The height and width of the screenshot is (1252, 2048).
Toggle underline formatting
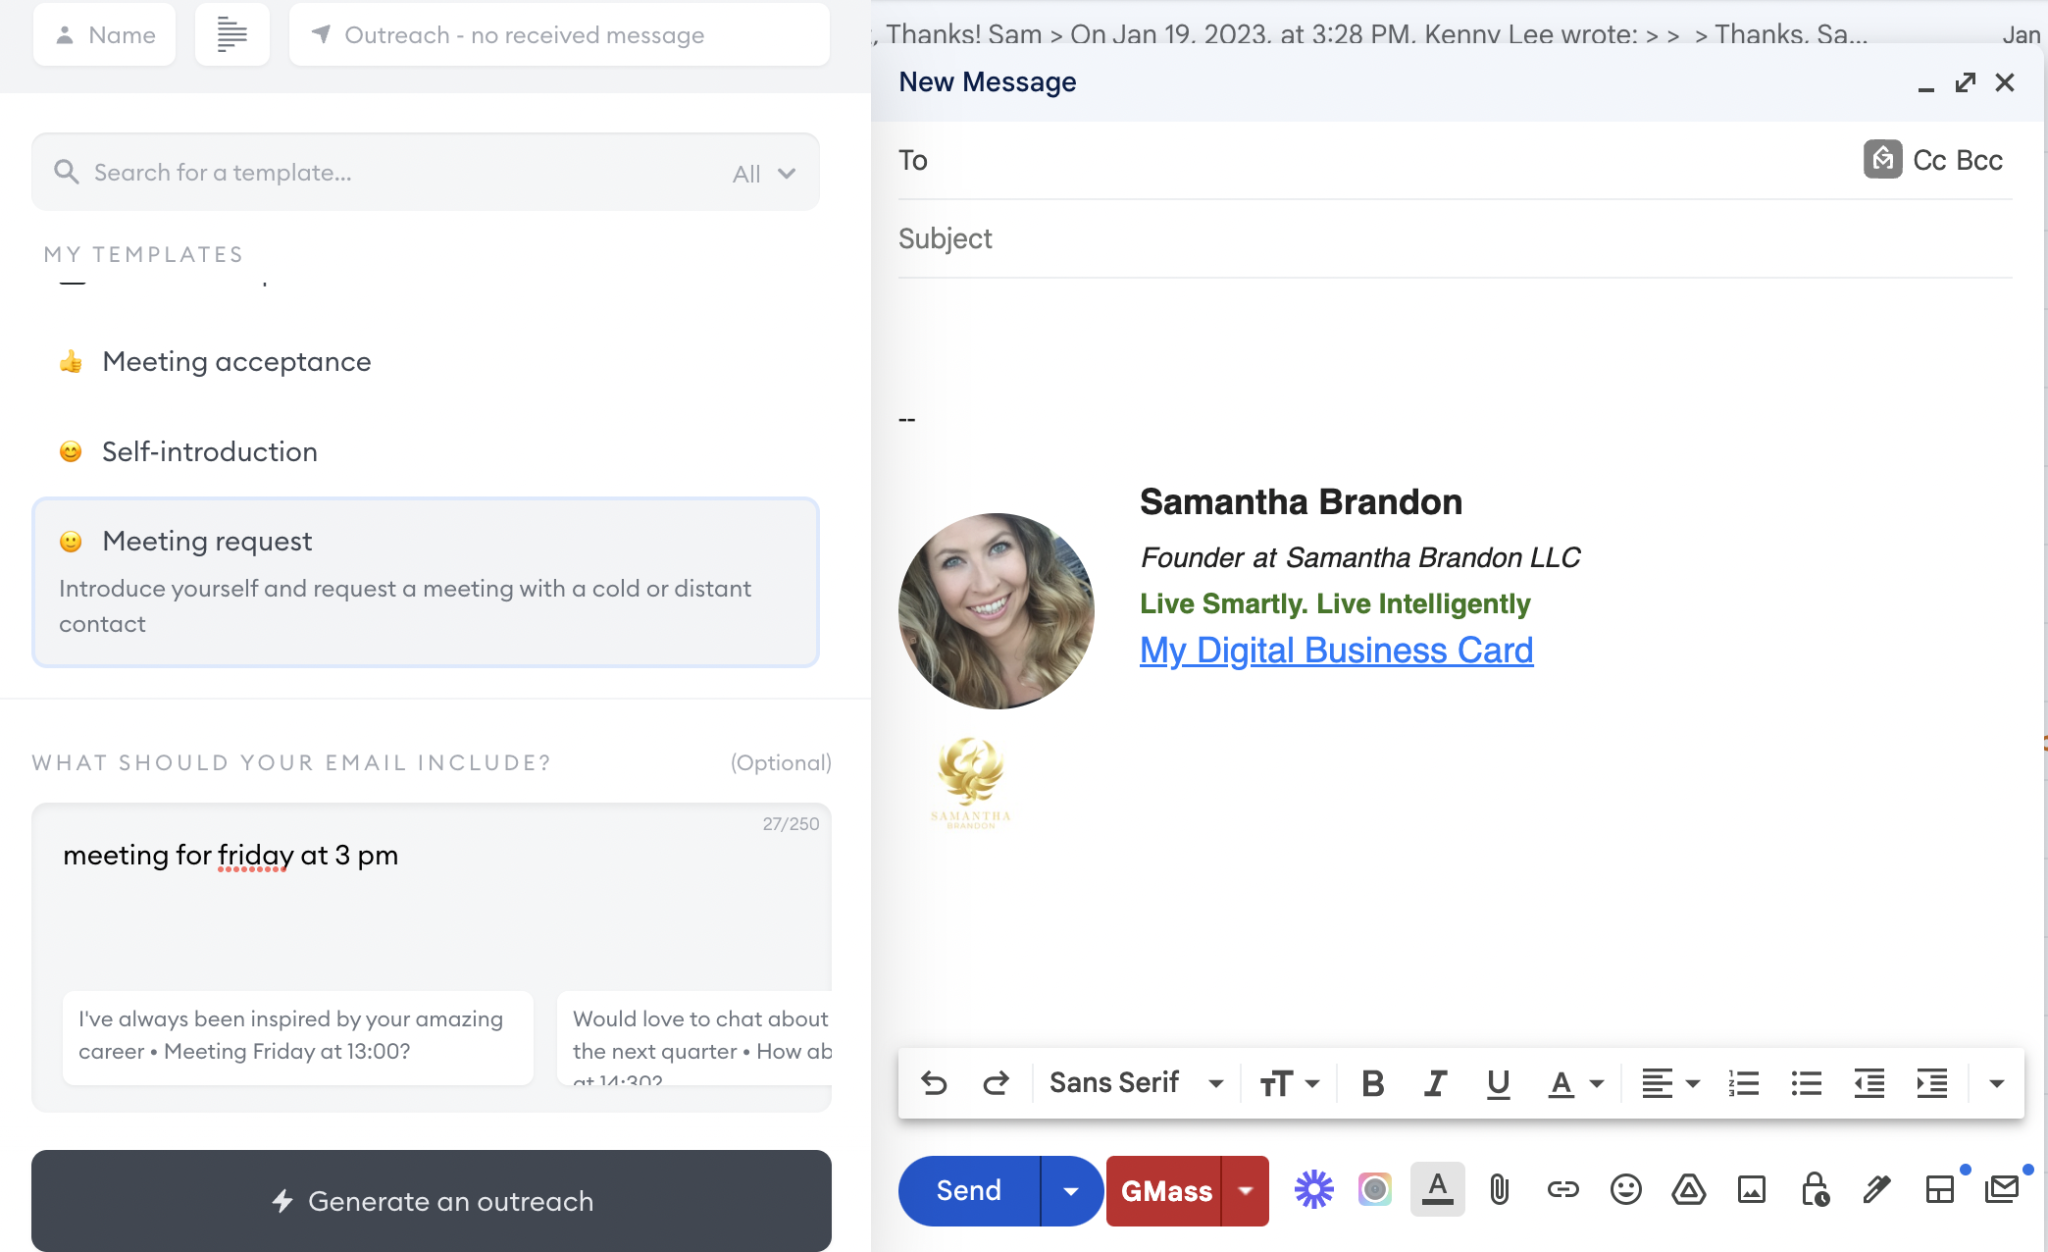(1496, 1082)
